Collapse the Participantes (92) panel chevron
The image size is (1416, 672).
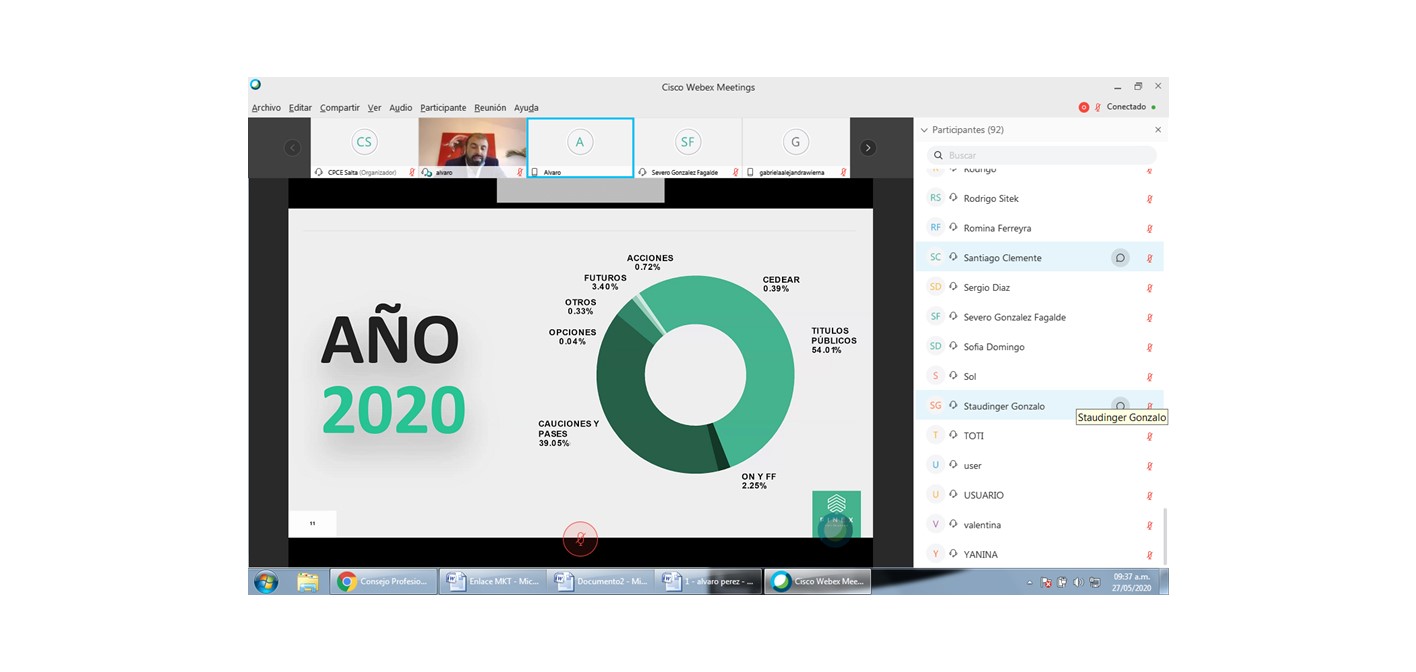tap(923, 130)
